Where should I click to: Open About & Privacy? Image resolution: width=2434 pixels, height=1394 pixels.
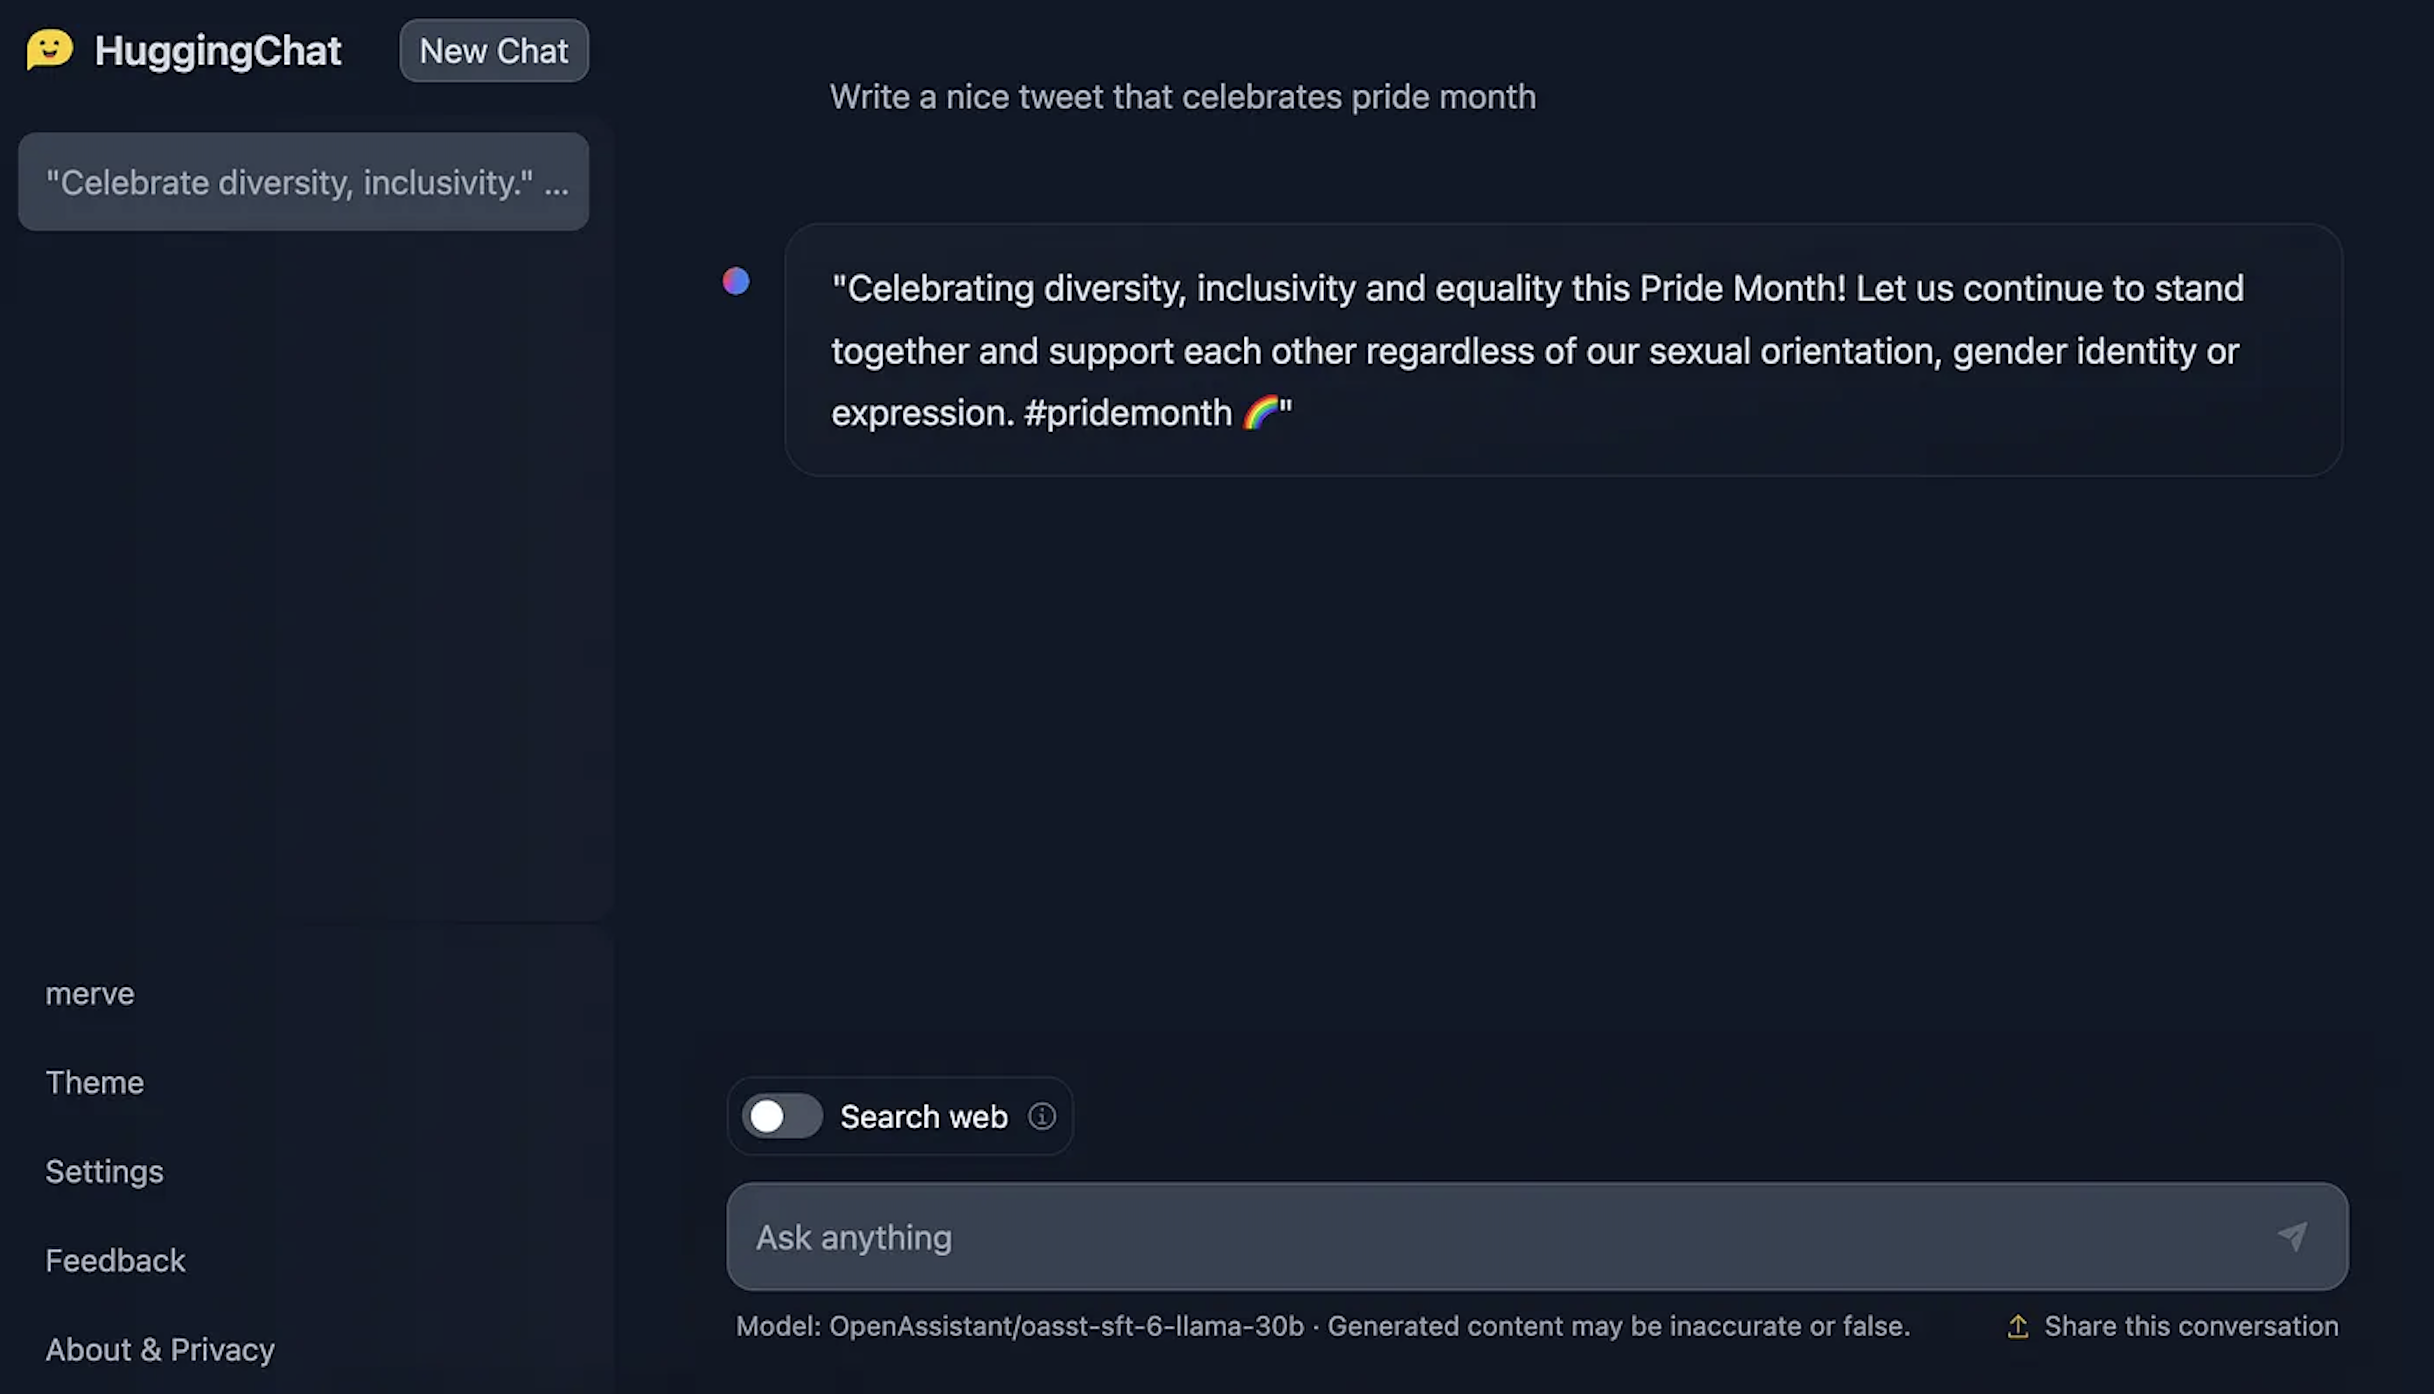160,1348
